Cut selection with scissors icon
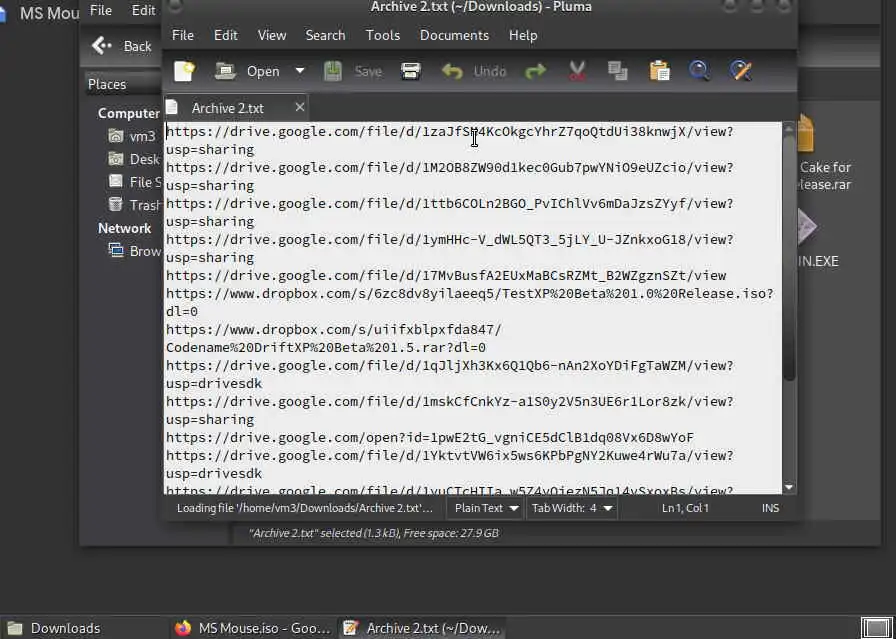Viewport: 896px width, 639px height. coord(577,71)
